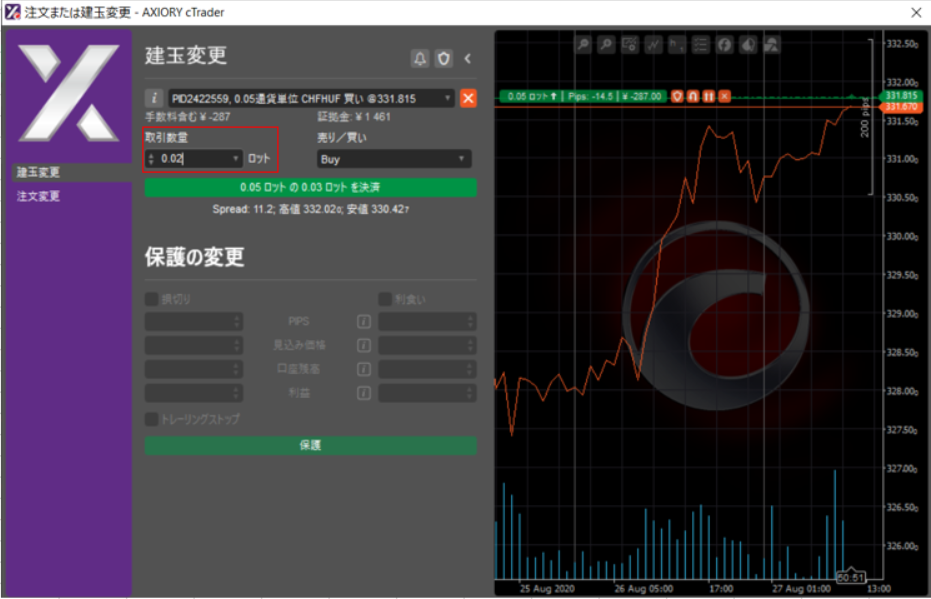Click the reverse position icon on chart line
The height and width of the screenshot is (599, 931).
[x=693, y=96]
